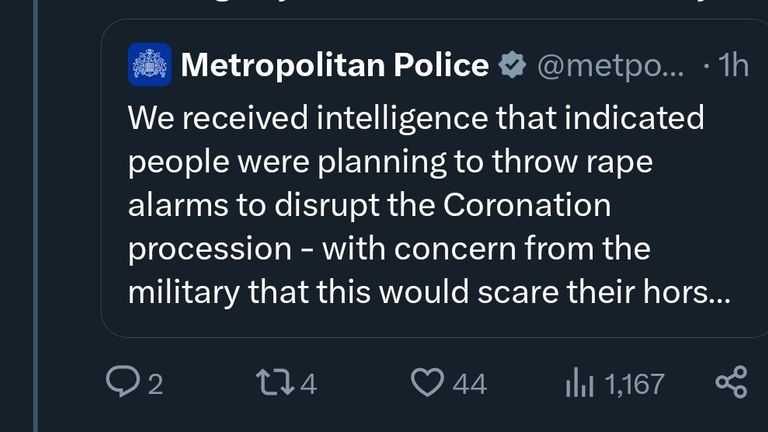This screenshot has width=768, height=432.
Task: Click the @metpo... handle
Action: [x=611, y=66]
